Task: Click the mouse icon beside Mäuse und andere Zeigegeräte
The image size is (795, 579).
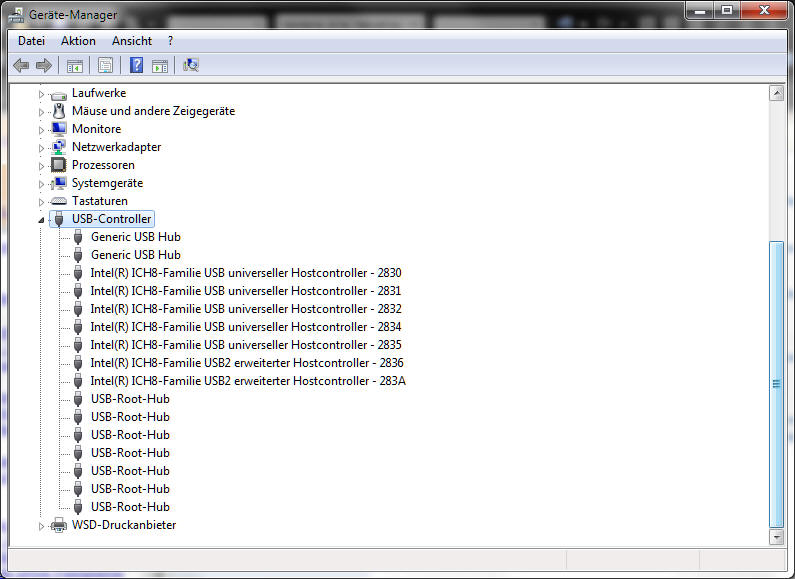Action: click(59, 111)
